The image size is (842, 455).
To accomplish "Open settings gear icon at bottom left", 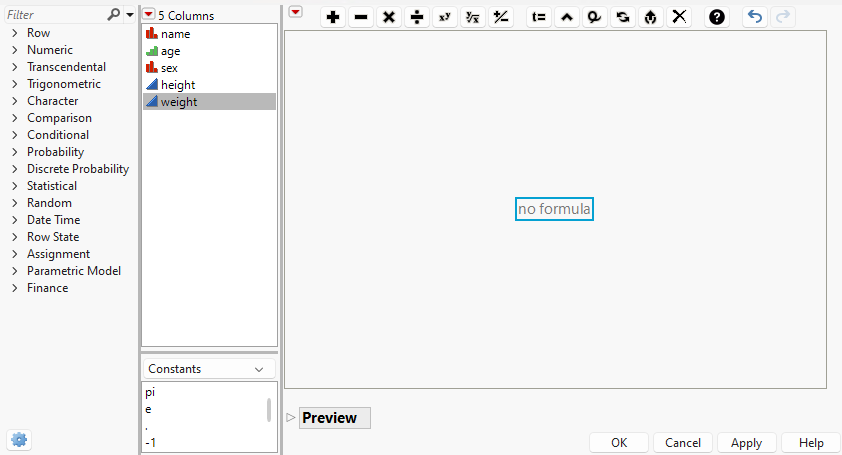I will (x=19, y=440).
